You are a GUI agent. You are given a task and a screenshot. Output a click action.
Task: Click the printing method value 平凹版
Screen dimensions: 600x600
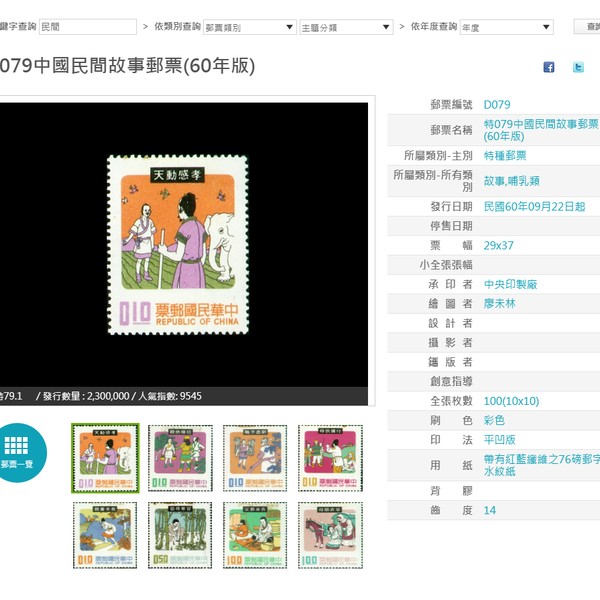(499, 440)
